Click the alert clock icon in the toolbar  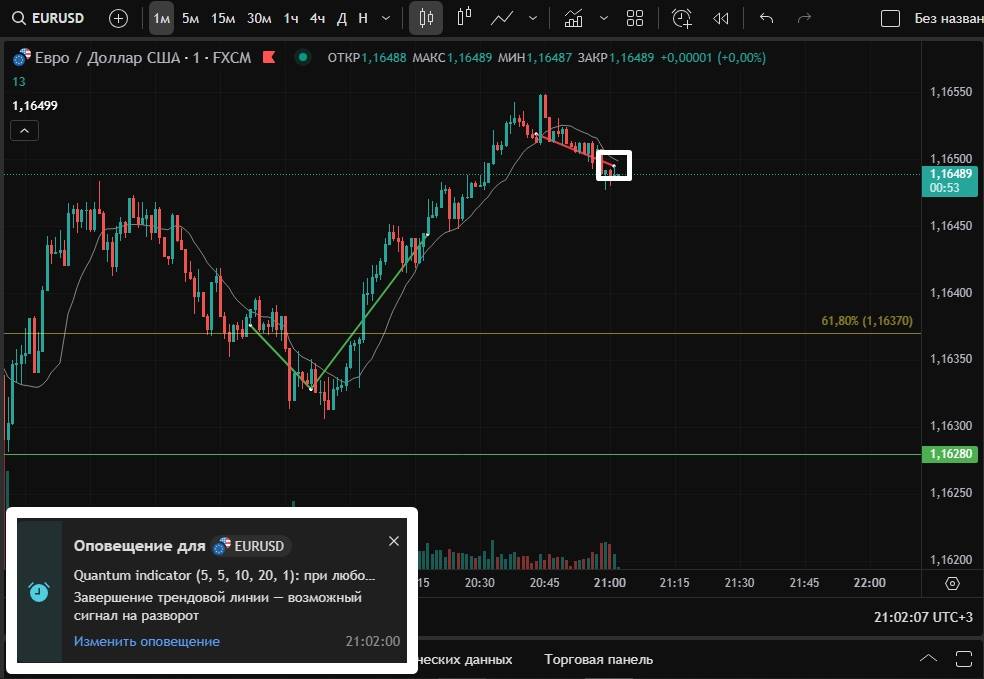coord(682,18)
